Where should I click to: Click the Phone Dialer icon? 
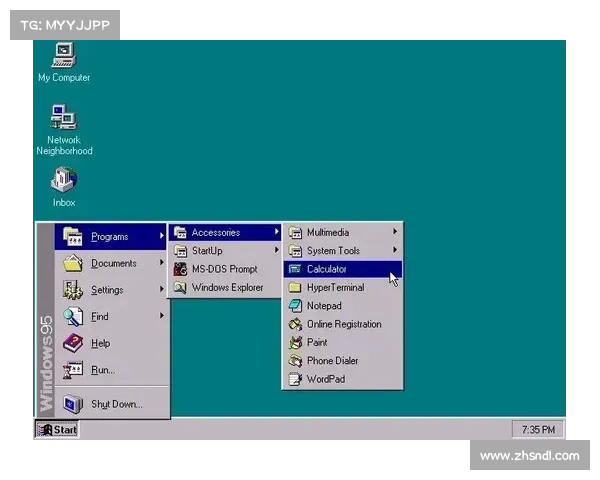295,361
